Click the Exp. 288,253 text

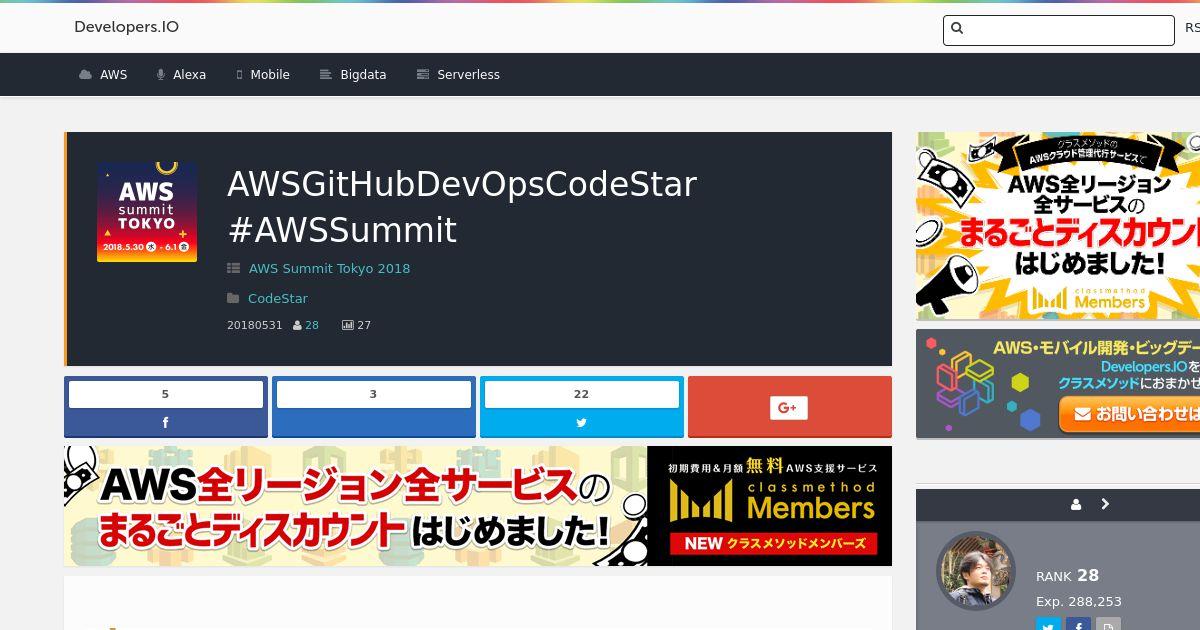click(1079, 602)
